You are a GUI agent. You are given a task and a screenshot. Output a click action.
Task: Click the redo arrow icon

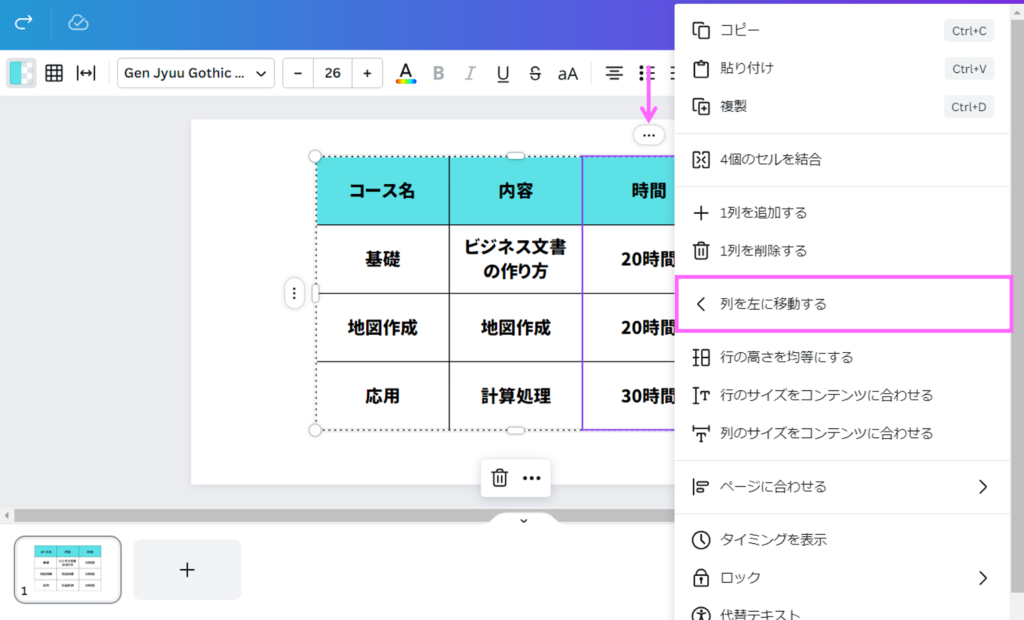point(24,22)
